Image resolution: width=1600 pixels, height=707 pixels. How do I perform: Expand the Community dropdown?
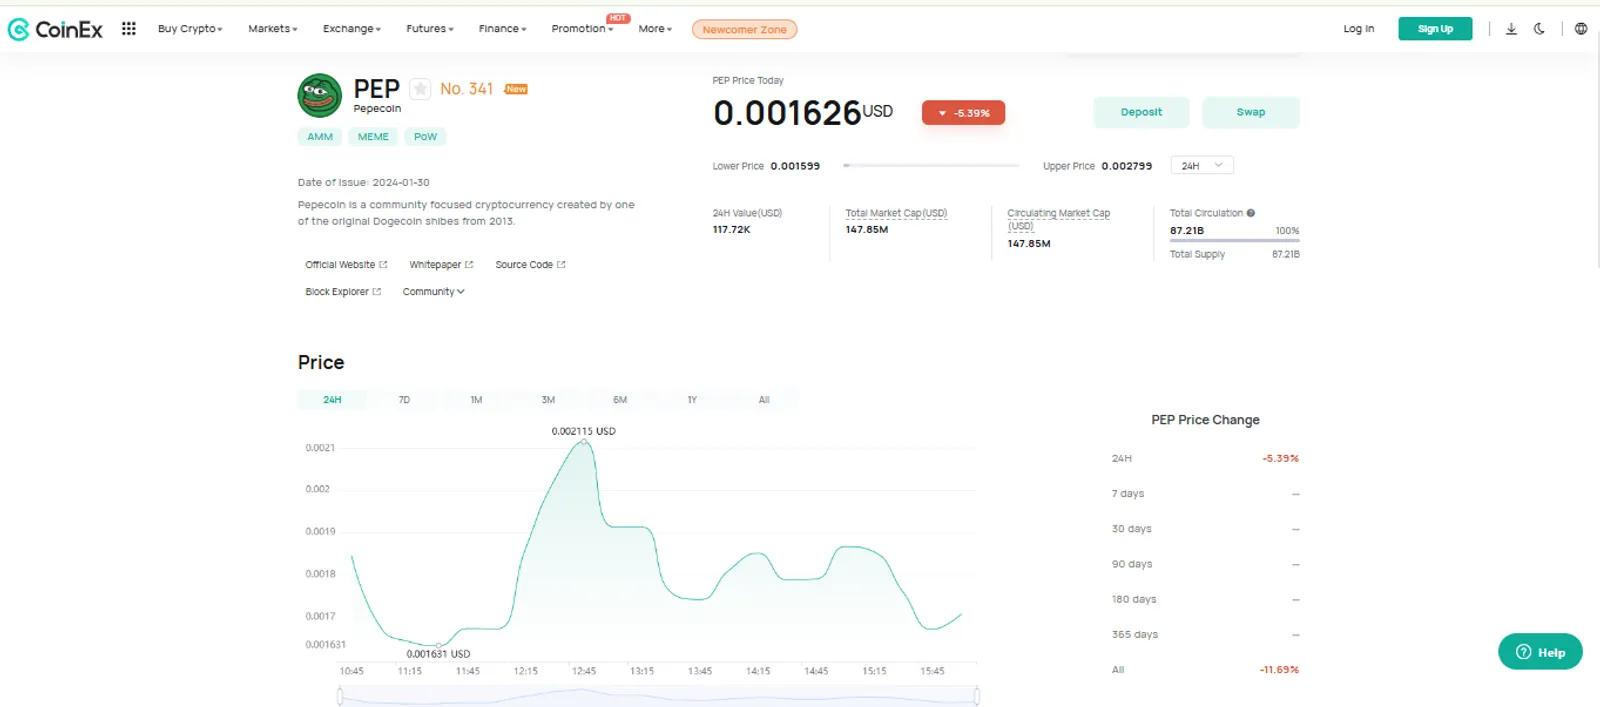[433, 292]
